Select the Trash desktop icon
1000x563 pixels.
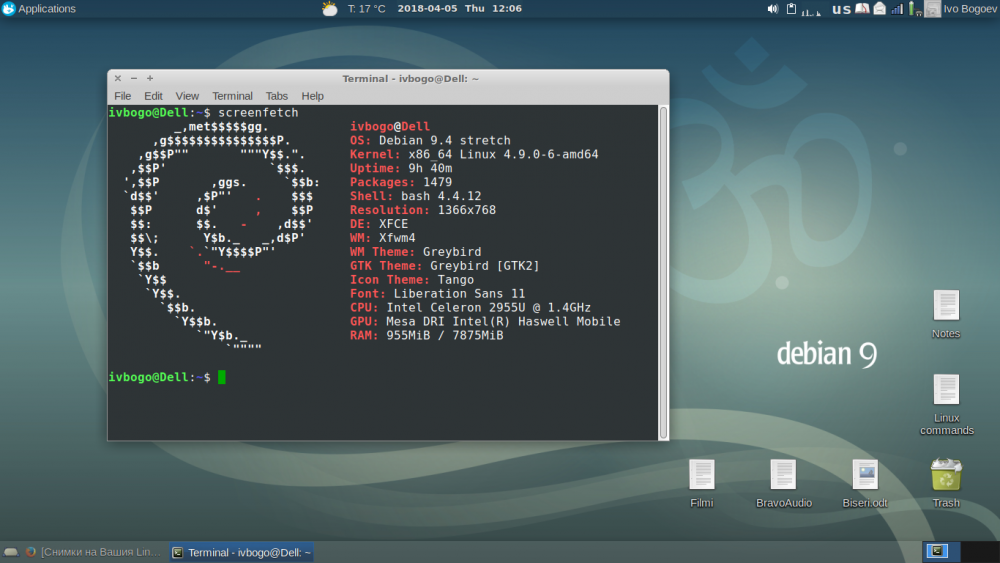tap(946, 483)
